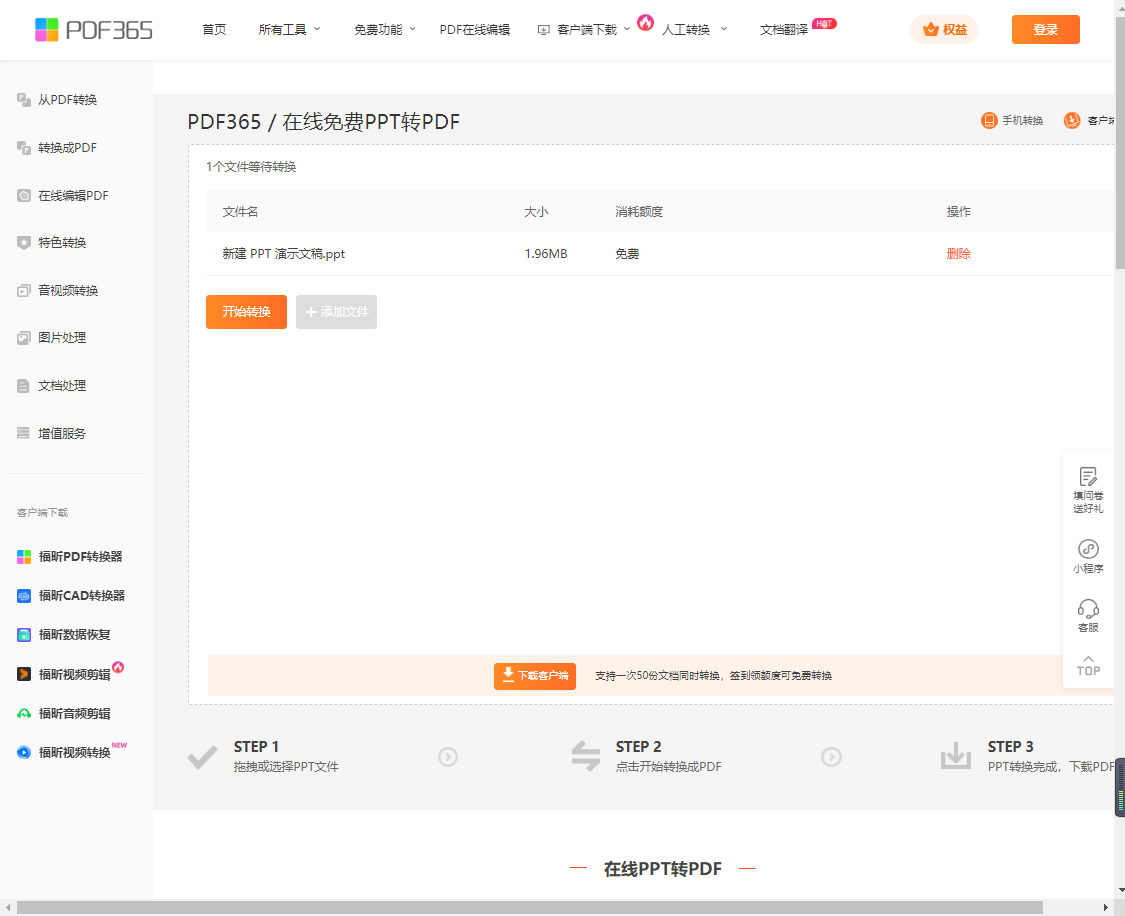Click the 操作 column header
The height and width of the screenshot is (916, 1125).
tap(959, 212)
